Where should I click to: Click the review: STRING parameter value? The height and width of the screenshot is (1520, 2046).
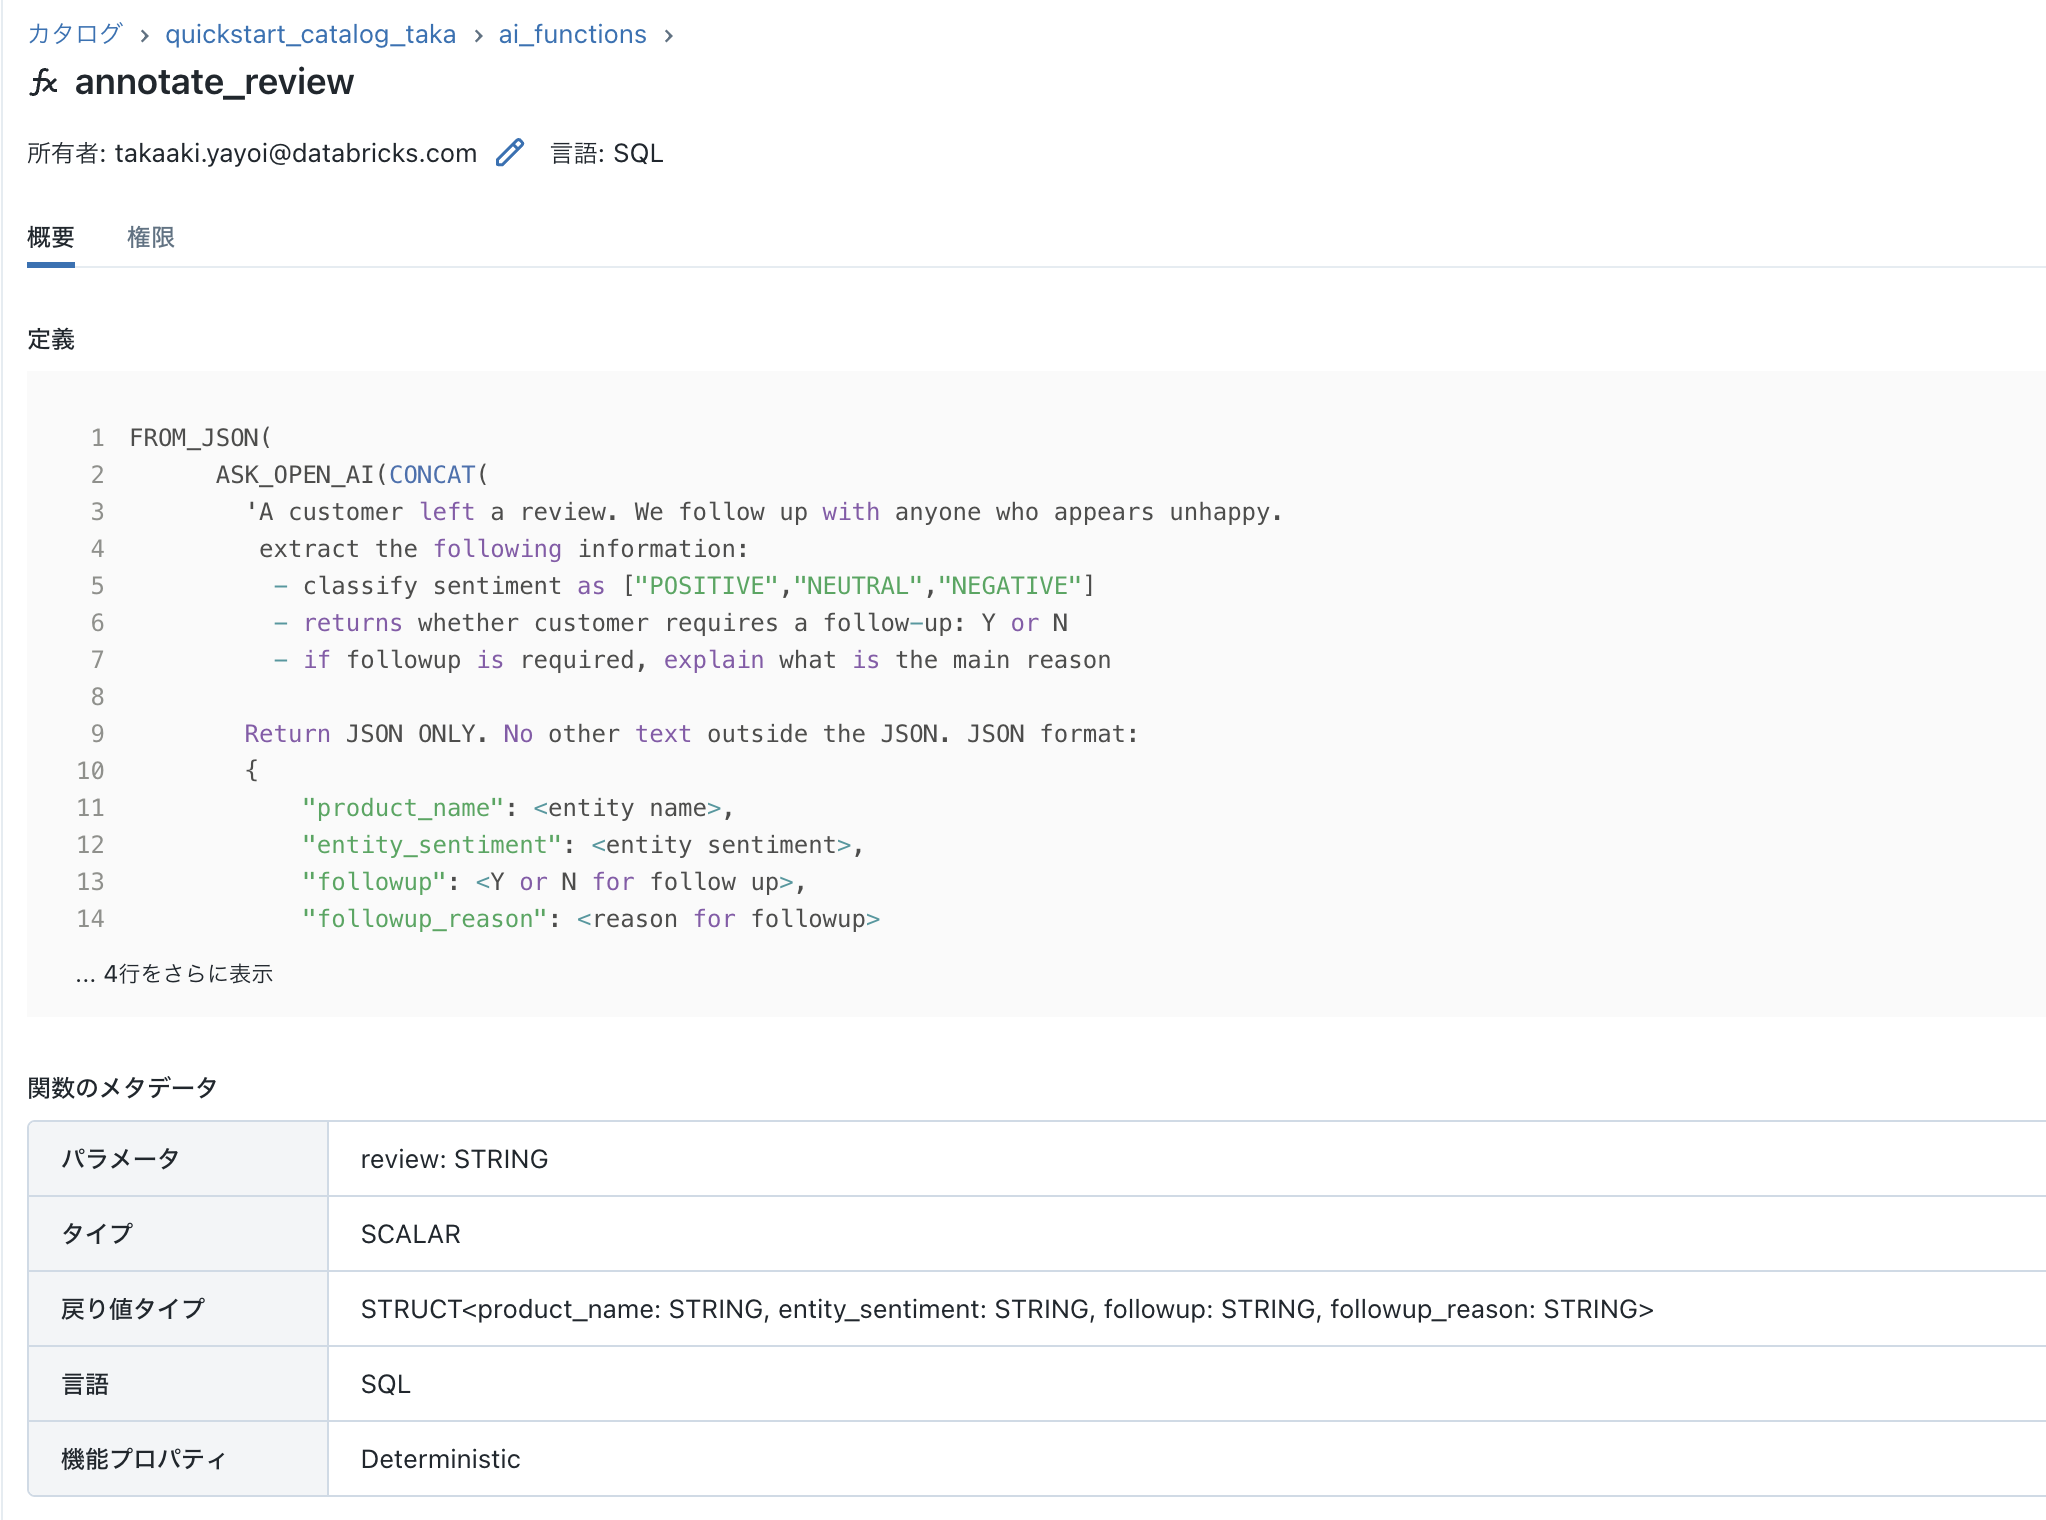tap(455, 1158)
